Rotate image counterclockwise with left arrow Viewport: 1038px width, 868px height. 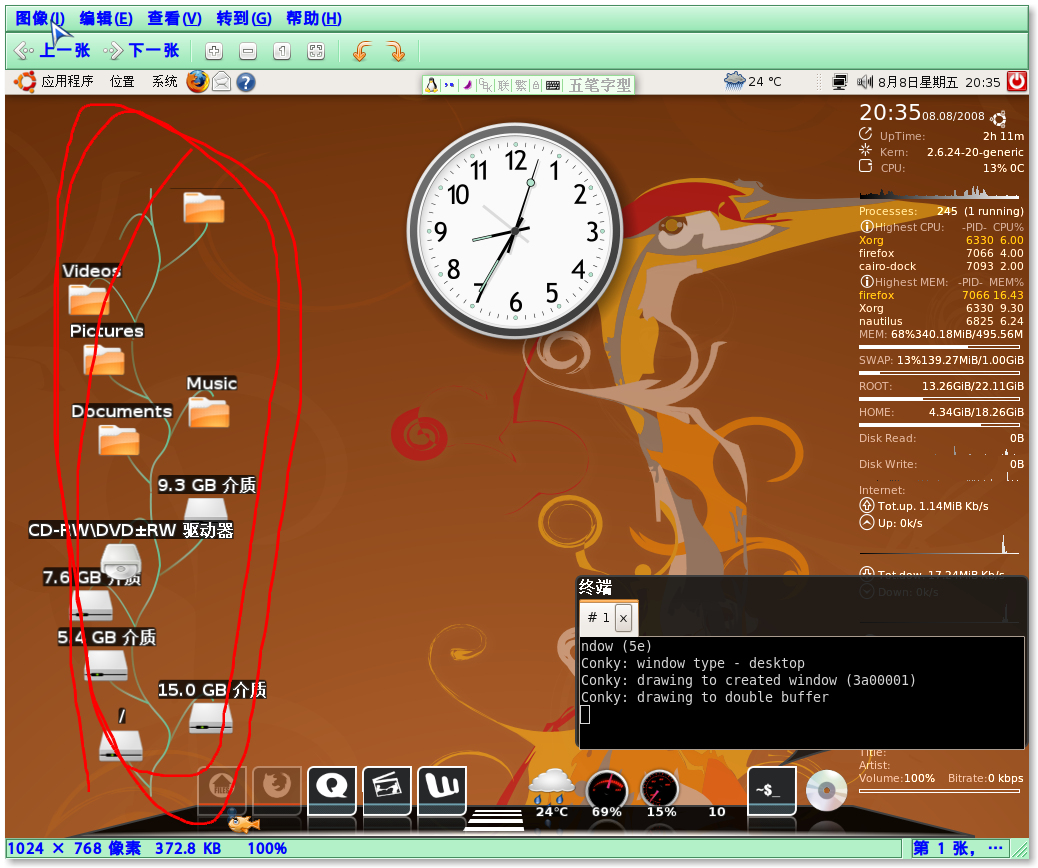tap(361, 51)
